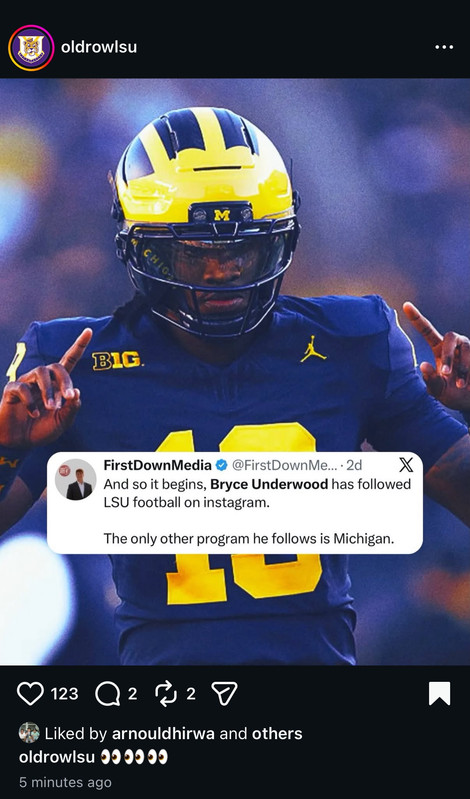
Task: Tap FirstDownMedia avatar in tweet card
Action: 75,479
